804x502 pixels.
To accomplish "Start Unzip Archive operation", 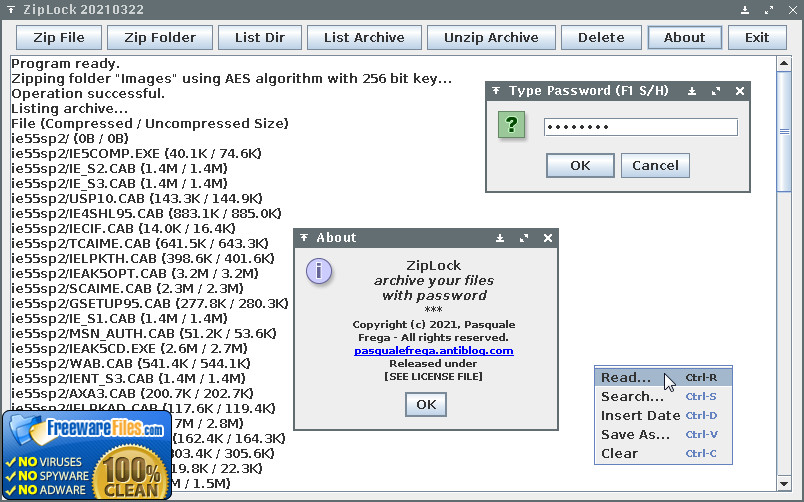I will tap(491, 37).
